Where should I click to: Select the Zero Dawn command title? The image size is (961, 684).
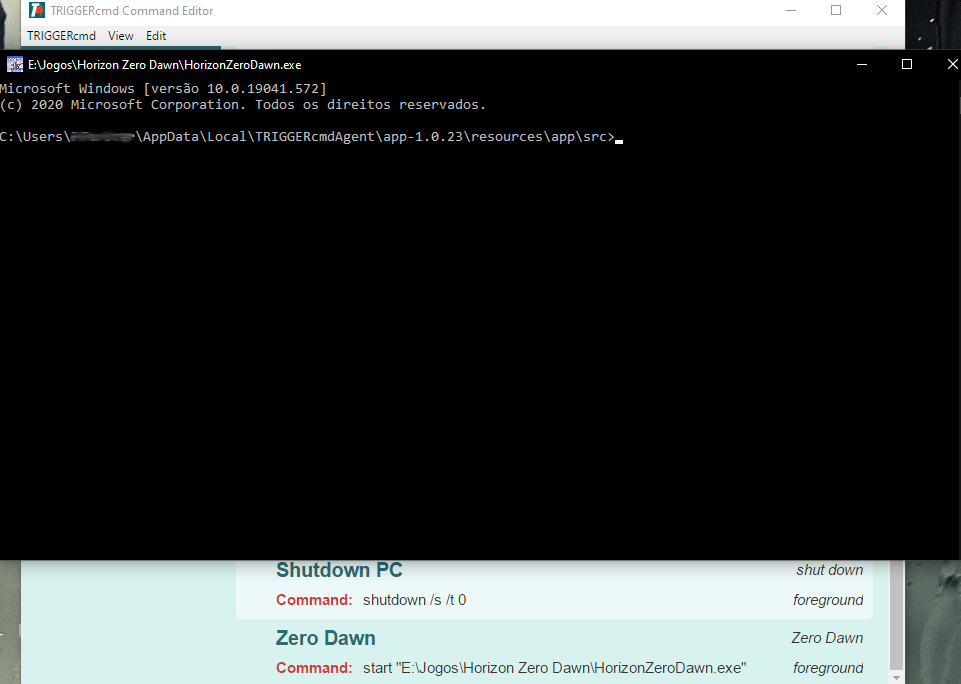(x=325, y=638)
